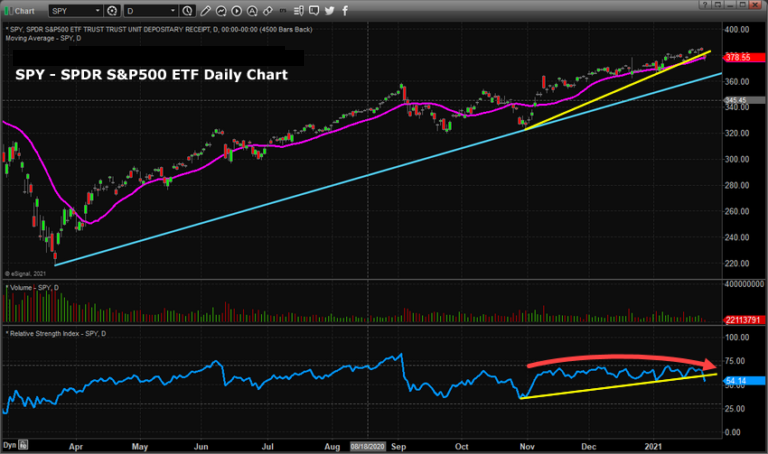Screen dimensions: 768x454
Task: Click the Apr label on time axis
Action: [x=76, y=447]
